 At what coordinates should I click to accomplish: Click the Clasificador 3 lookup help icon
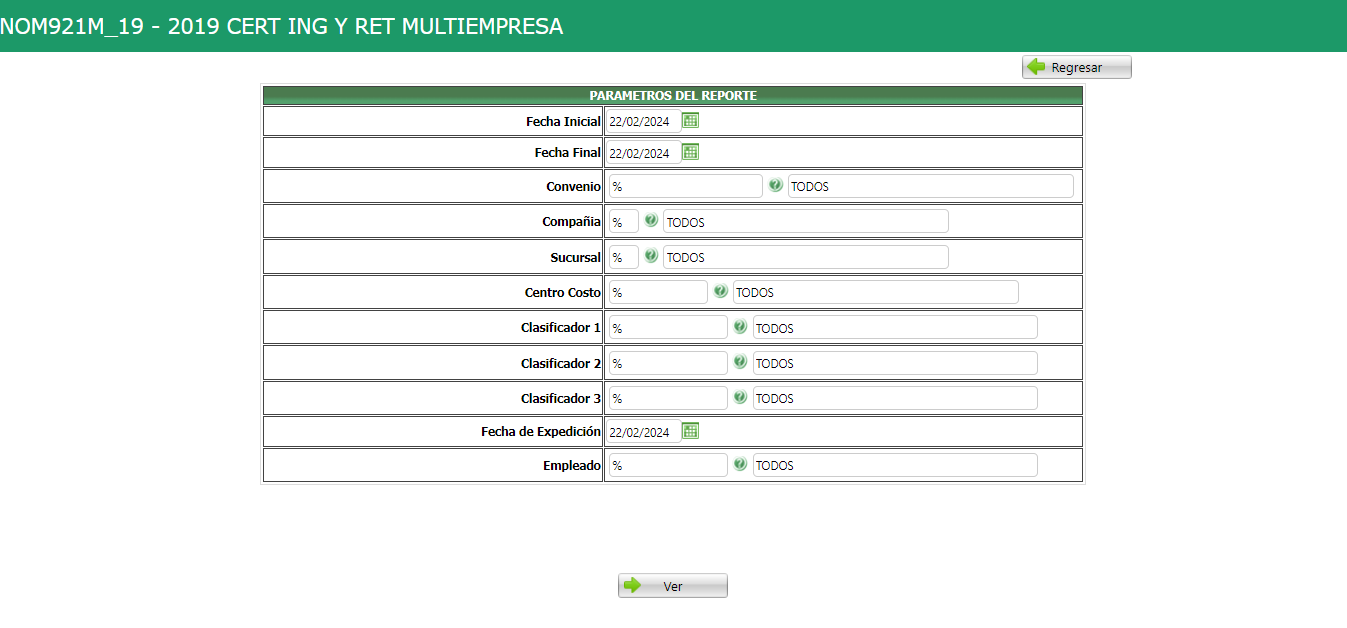pos(740,397)
